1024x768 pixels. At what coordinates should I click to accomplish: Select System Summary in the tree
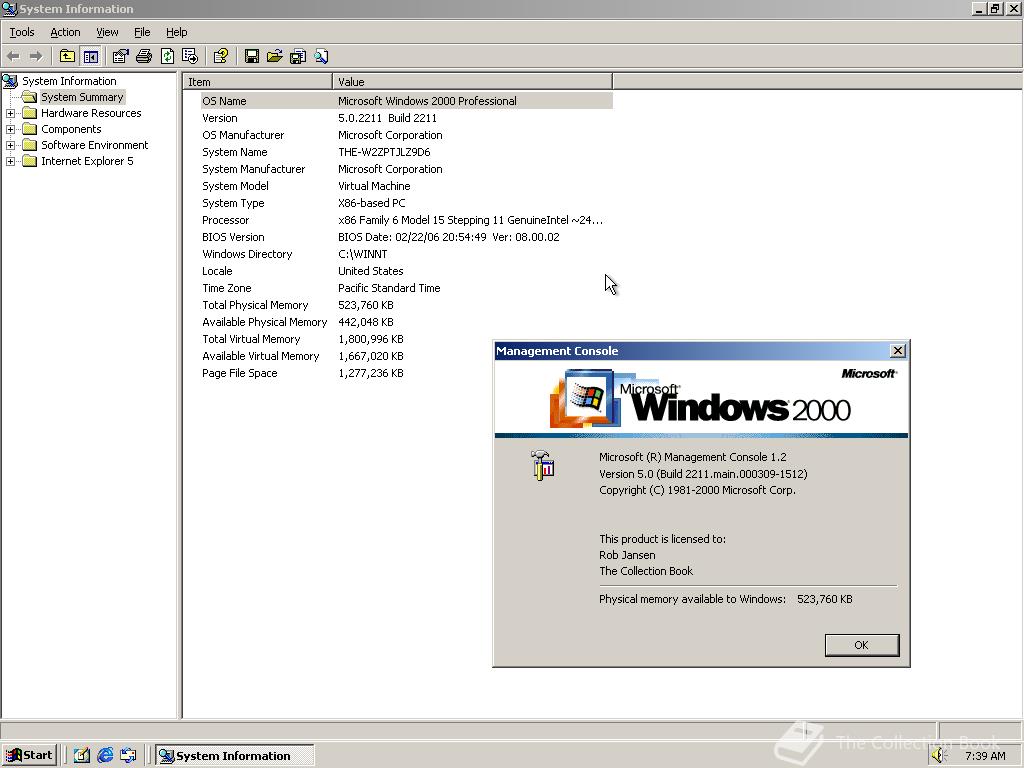82,97
